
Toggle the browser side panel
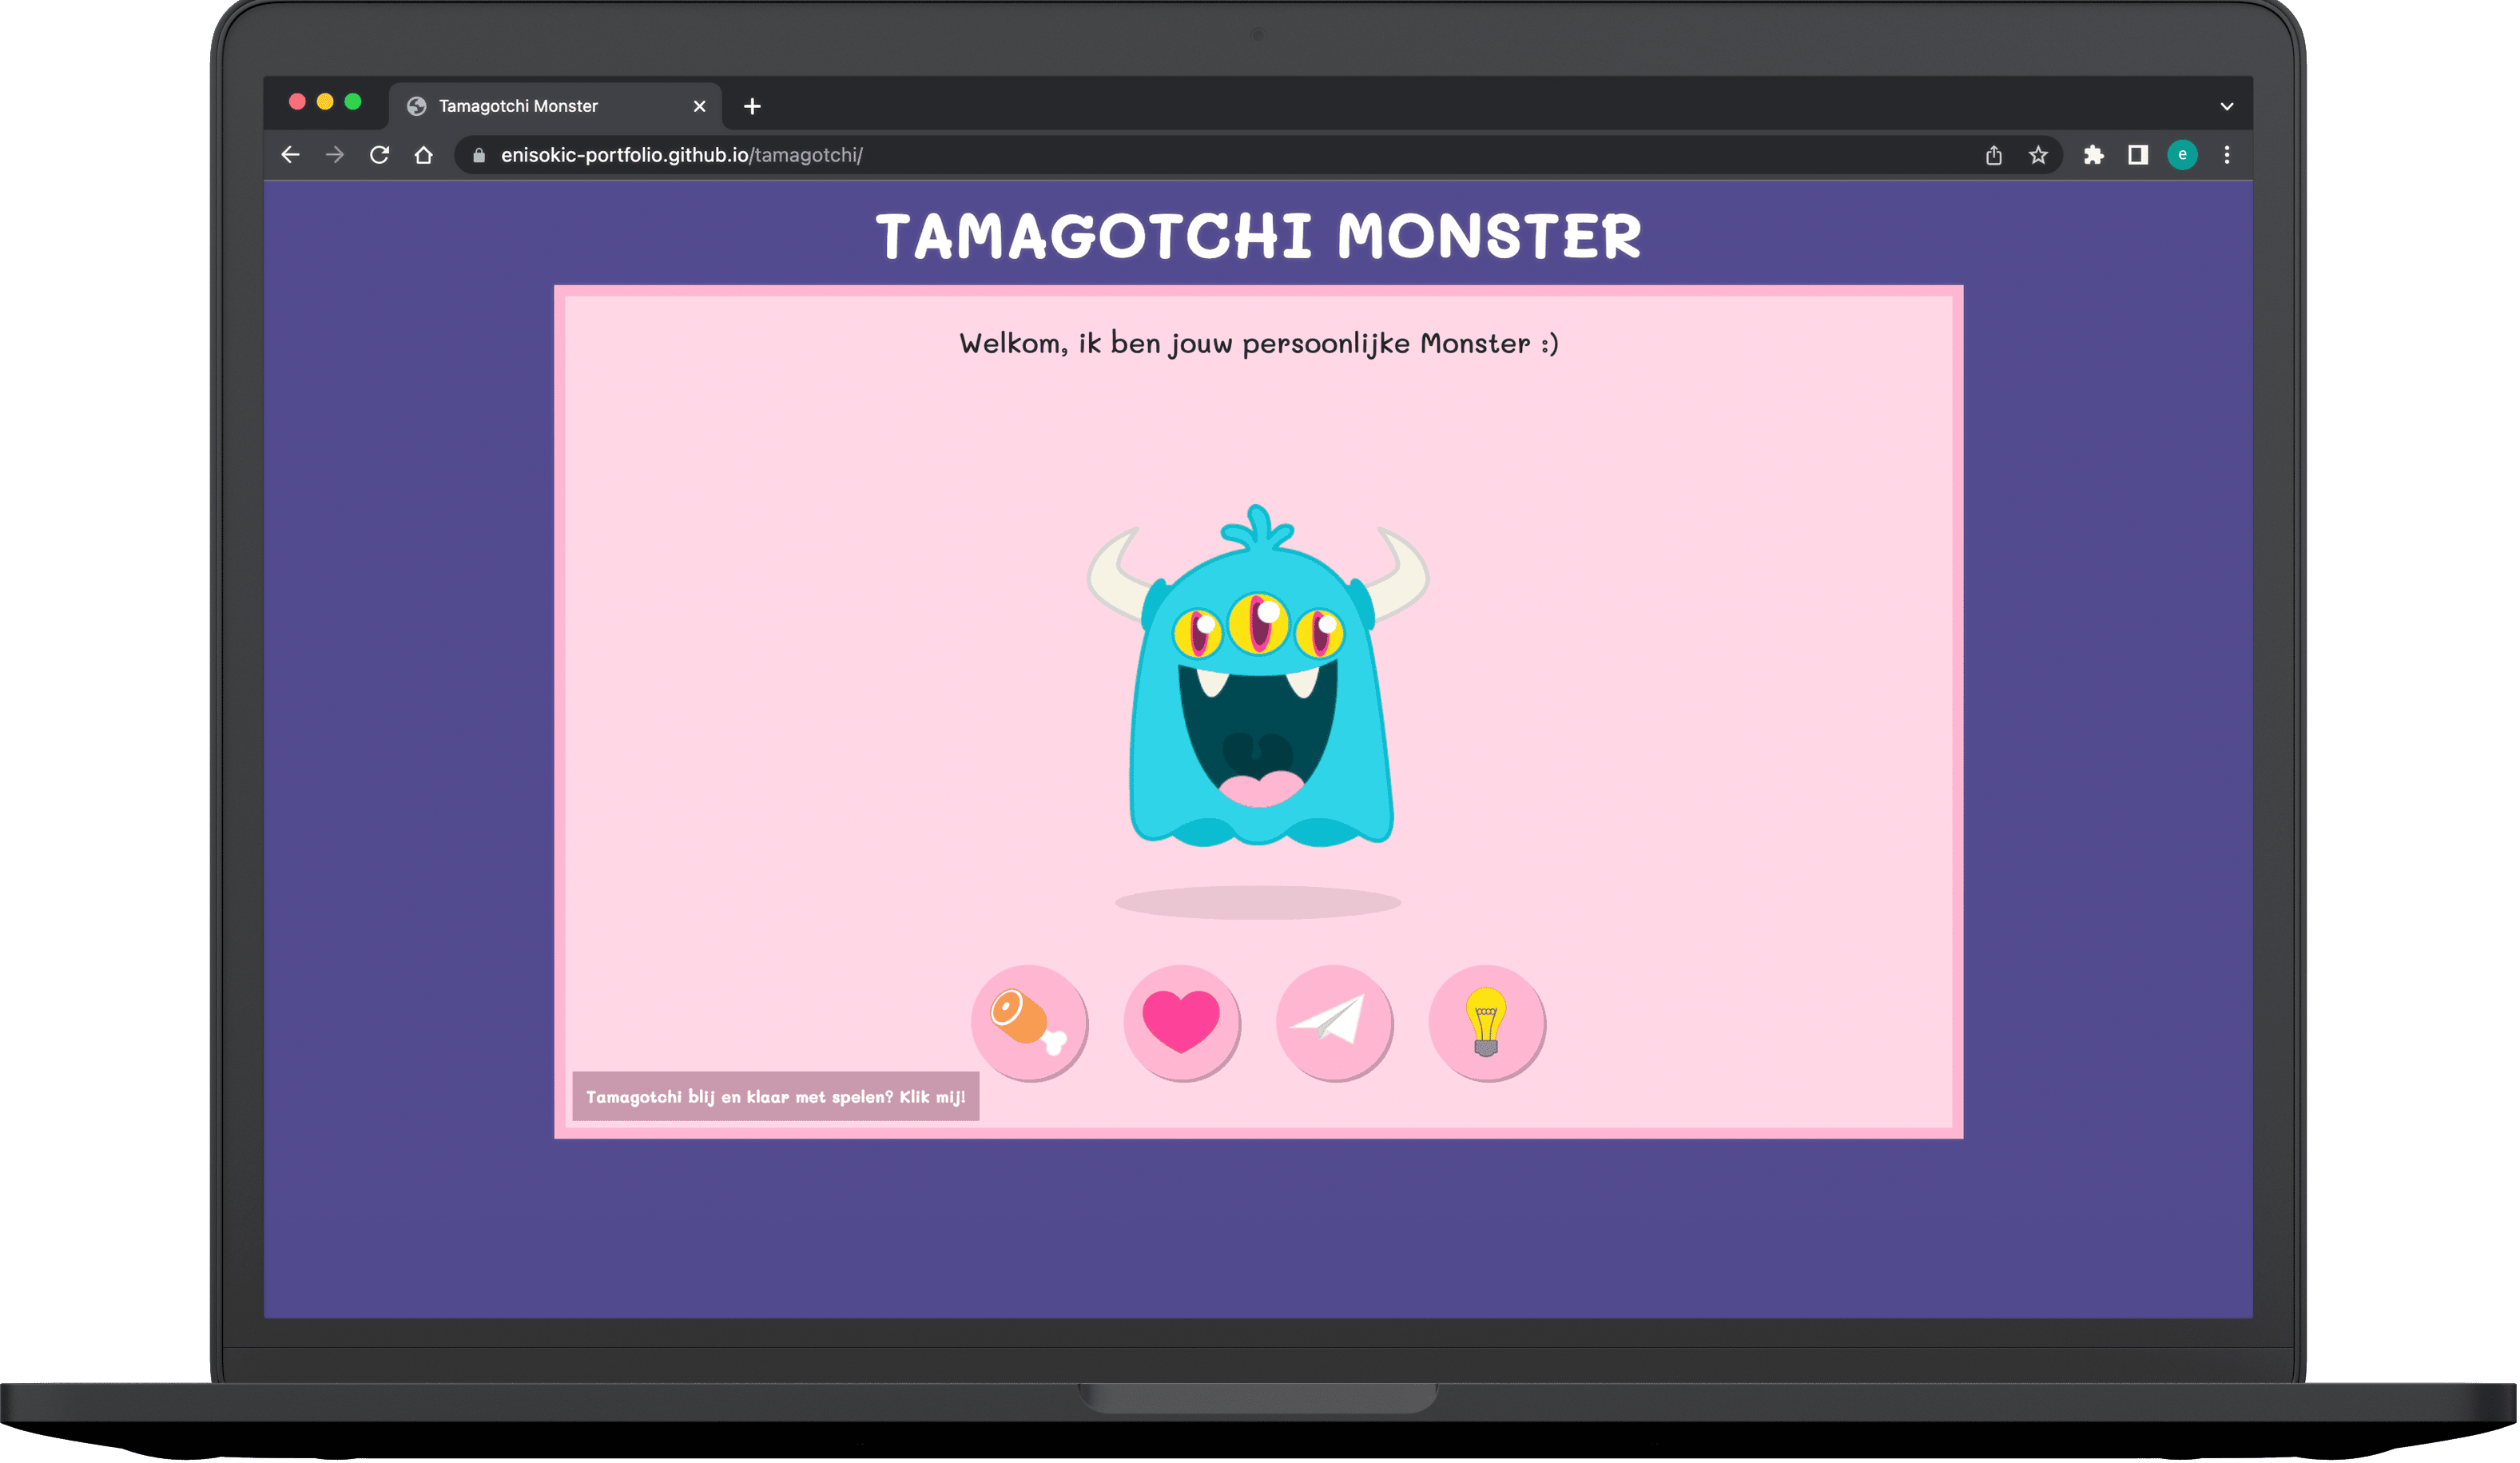coord(2138,155)
